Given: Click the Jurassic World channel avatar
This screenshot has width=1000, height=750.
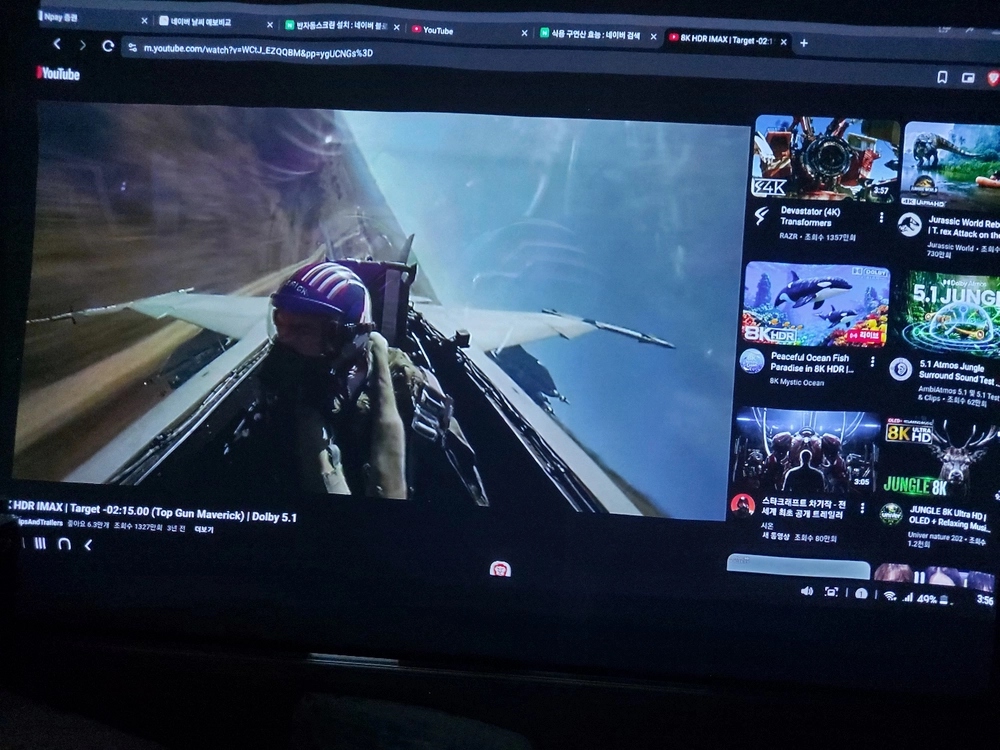Looking at the screenshot, I should [909, 225].
